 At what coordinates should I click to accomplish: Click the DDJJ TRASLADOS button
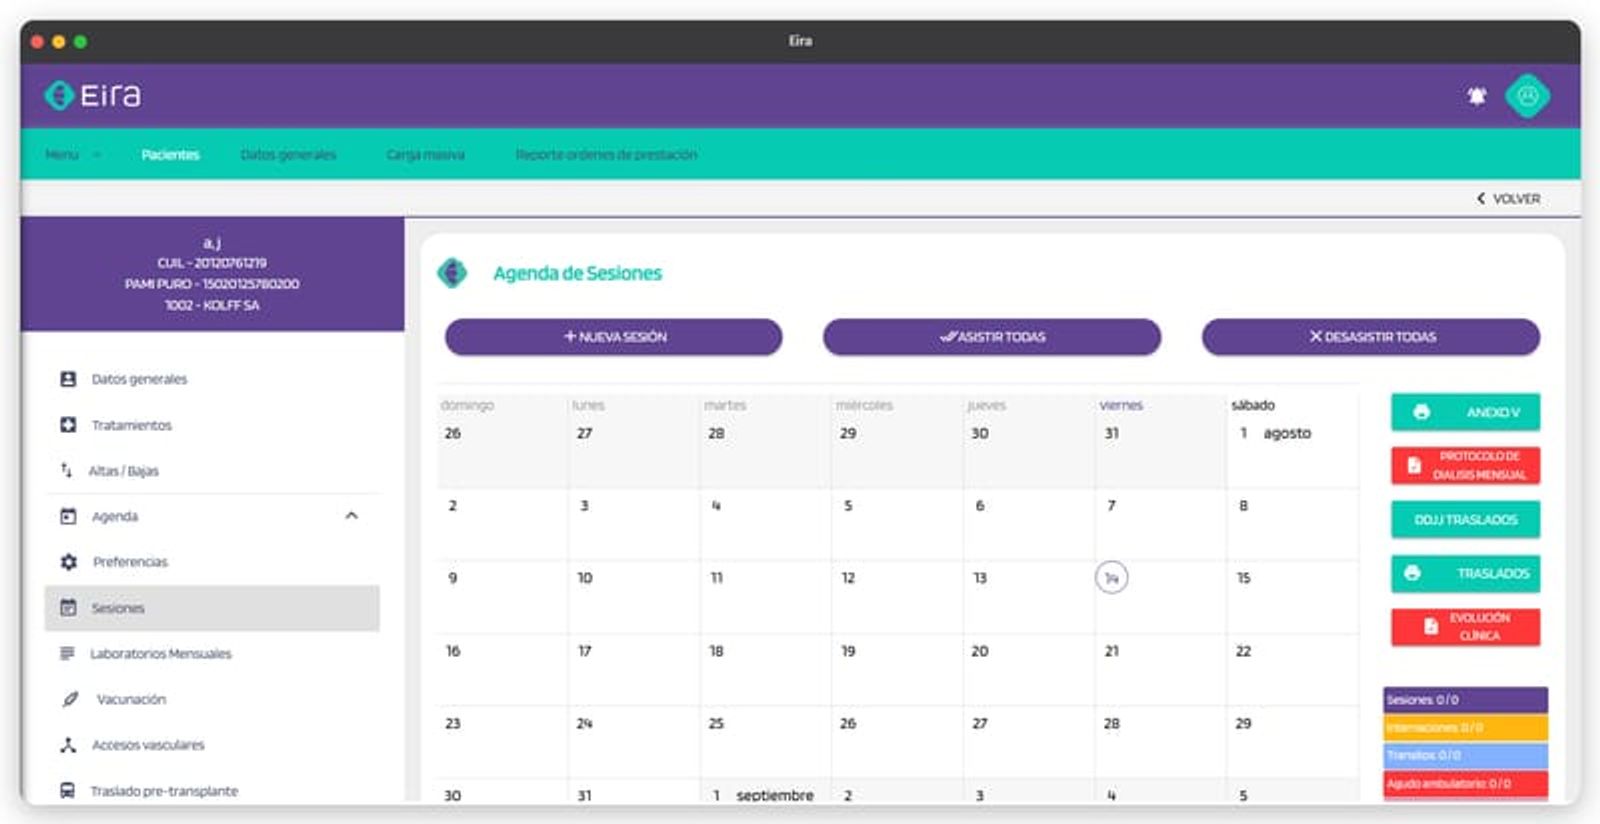click(1465, 520)
